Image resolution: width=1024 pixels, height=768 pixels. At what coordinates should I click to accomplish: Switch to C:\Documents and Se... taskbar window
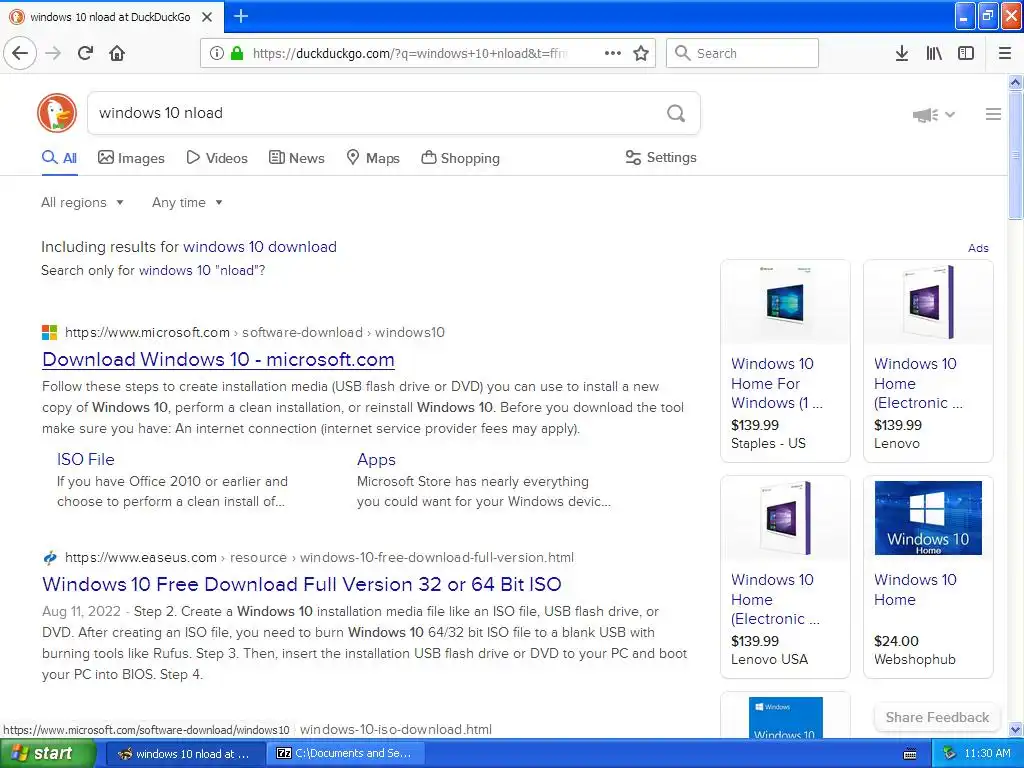(347, 754)
